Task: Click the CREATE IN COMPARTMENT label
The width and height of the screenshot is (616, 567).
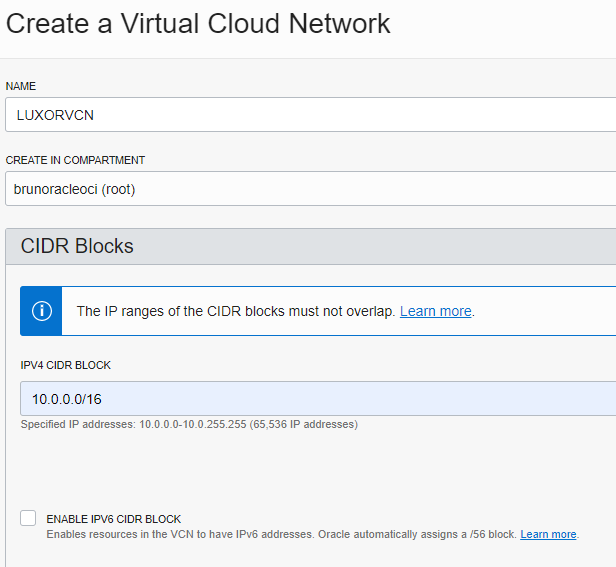Action: click(x=75, y=160)
